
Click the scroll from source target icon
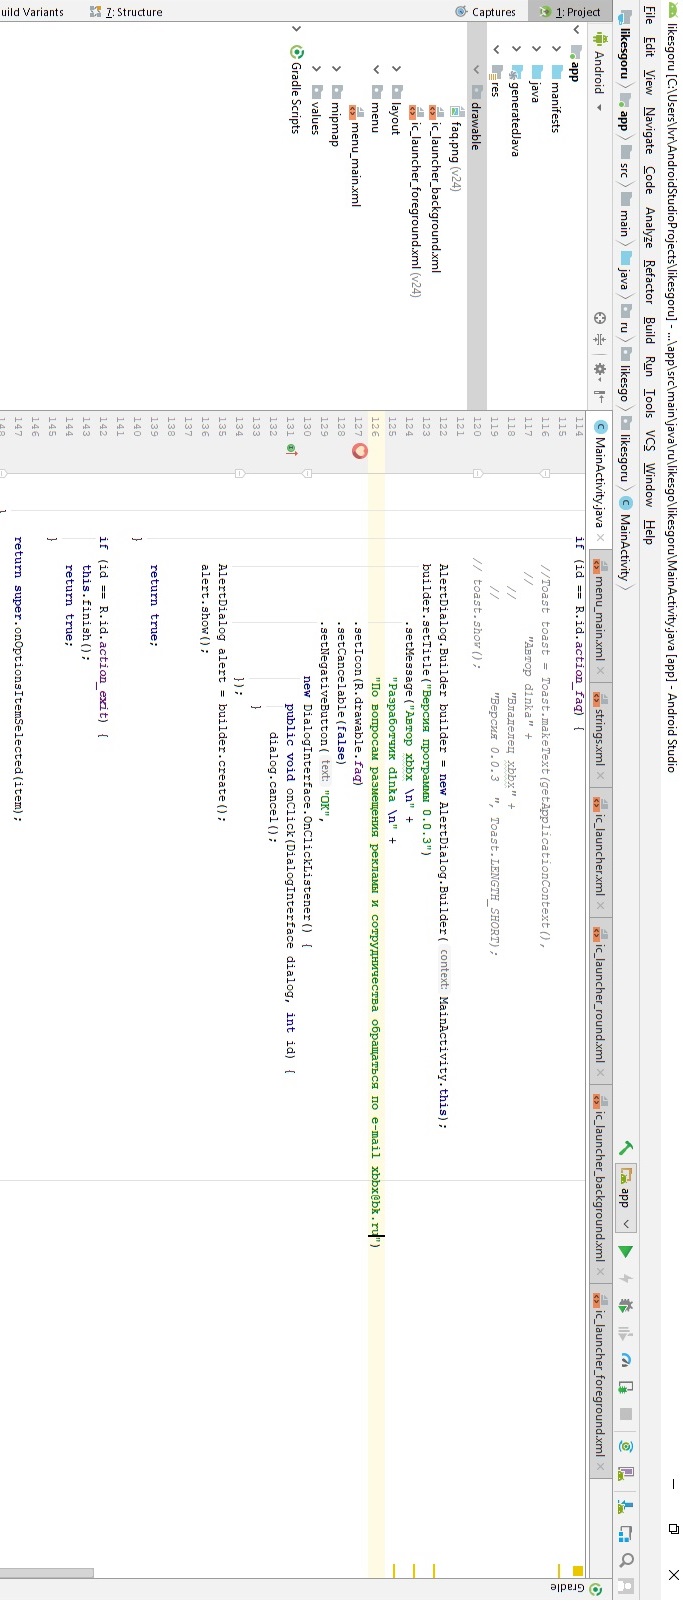(x=600, y=318)
